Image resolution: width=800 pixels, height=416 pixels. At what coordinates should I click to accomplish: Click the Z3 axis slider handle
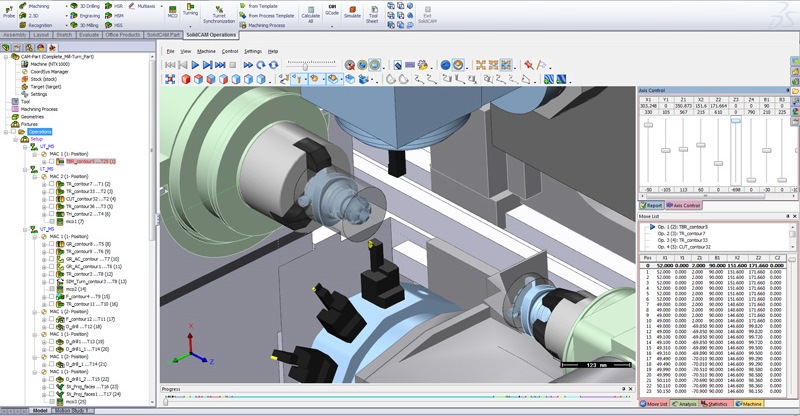click(735, 120)
